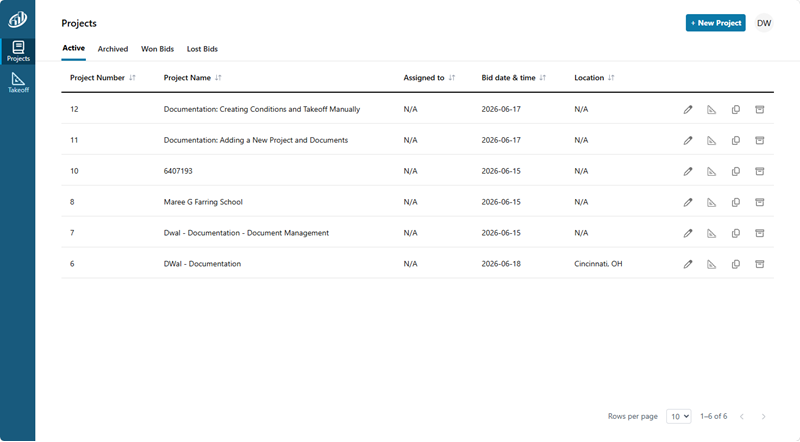The height and width of the screenshot is (442, 800).
Task: Click the '1–6 of 6' page count
Action: [x=713, y=416]
